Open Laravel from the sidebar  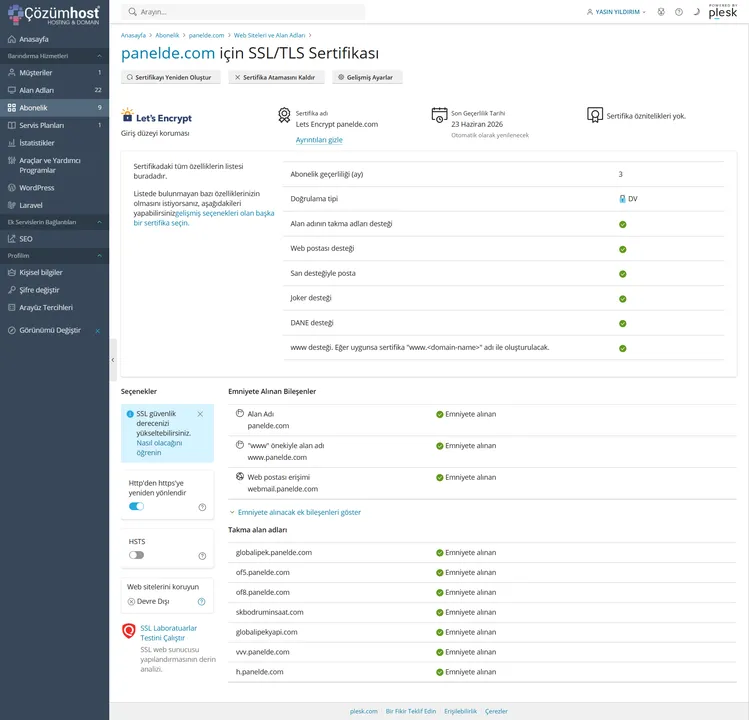pyautogui.click(x=31, y=205)
